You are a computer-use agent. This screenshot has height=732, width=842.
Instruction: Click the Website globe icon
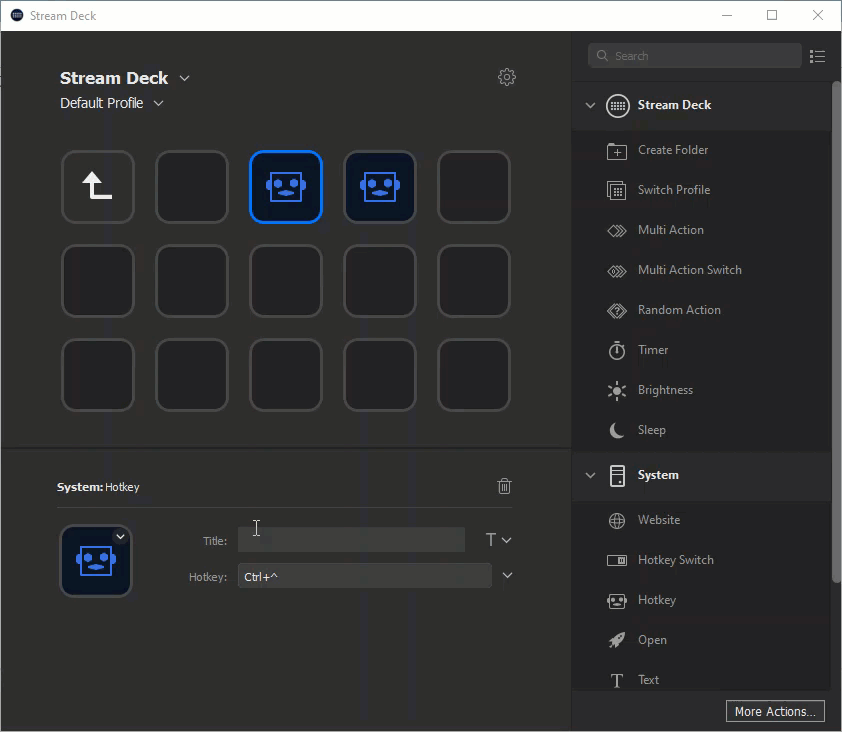pos(616,520)
